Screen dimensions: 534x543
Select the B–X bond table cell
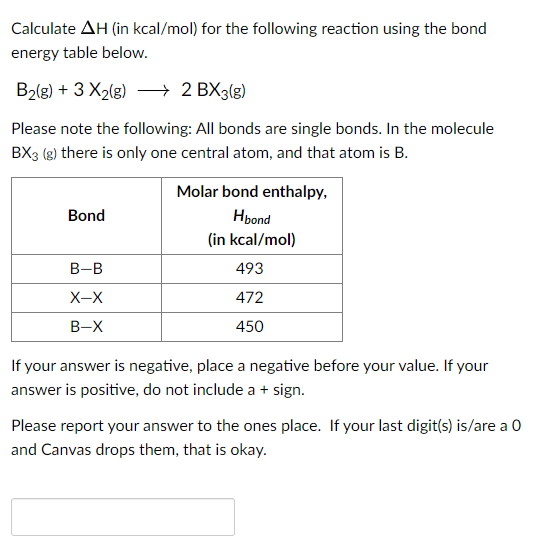pyautogui.click(x=86, y=327)
